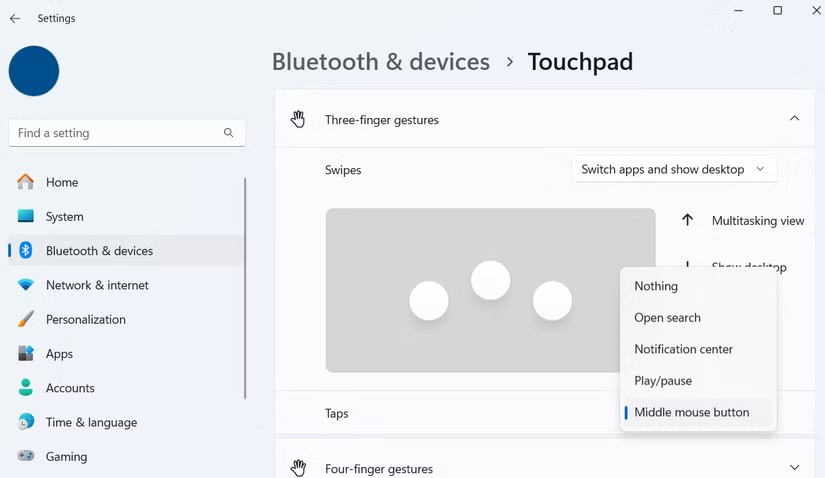Choose Play/pause in the dropdown list
The width and height of the screenshot is (825, 478).
click(x=663, y=381)
